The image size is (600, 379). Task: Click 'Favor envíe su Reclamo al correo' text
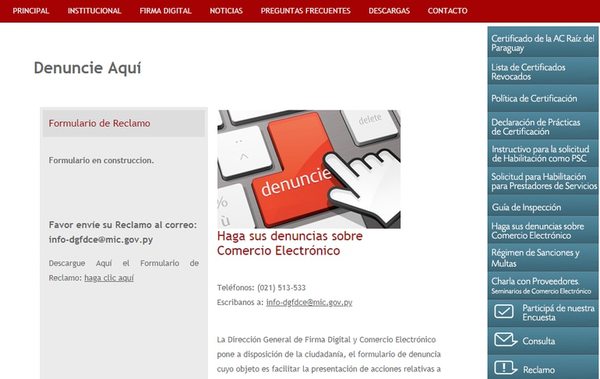(x=123, y=225)
